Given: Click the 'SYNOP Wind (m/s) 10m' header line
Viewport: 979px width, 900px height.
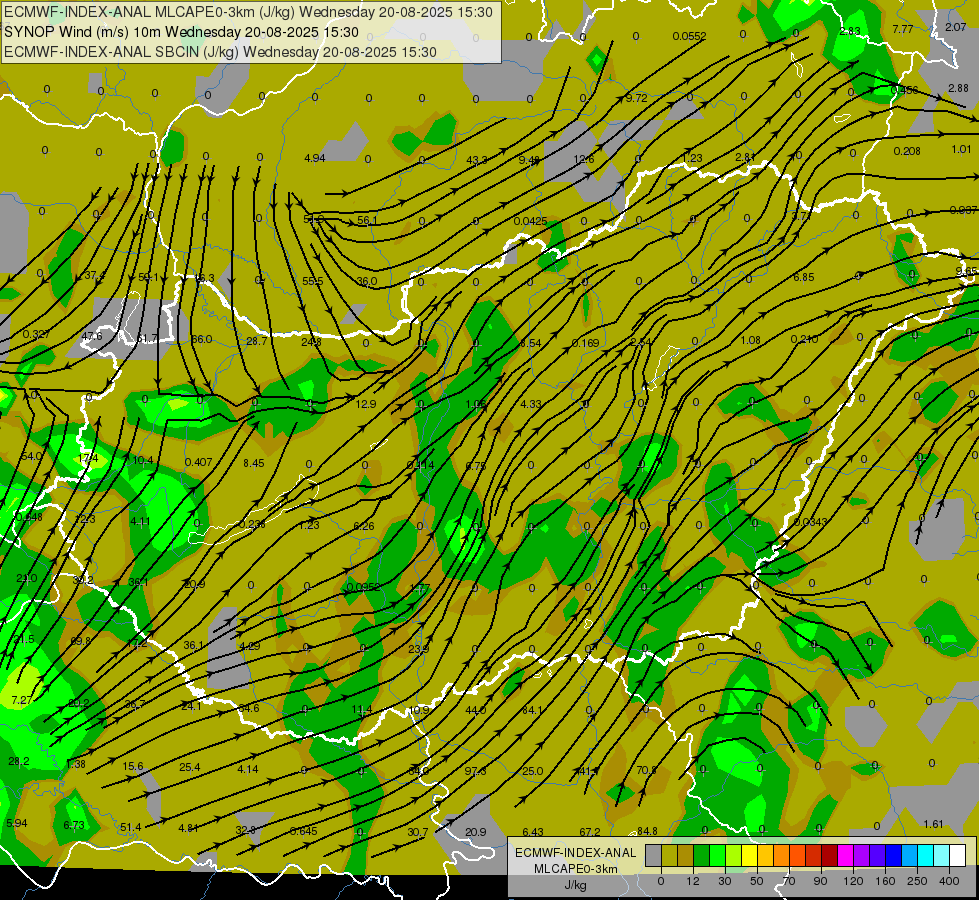Looking at the screenshot, I should [181, 32].
